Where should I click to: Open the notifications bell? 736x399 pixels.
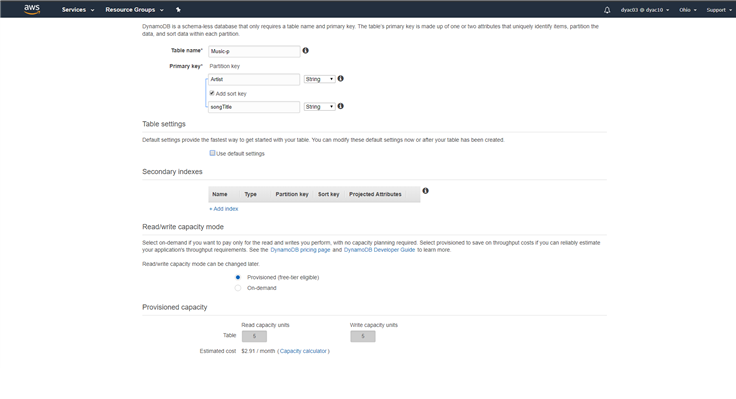pos(607,10)
